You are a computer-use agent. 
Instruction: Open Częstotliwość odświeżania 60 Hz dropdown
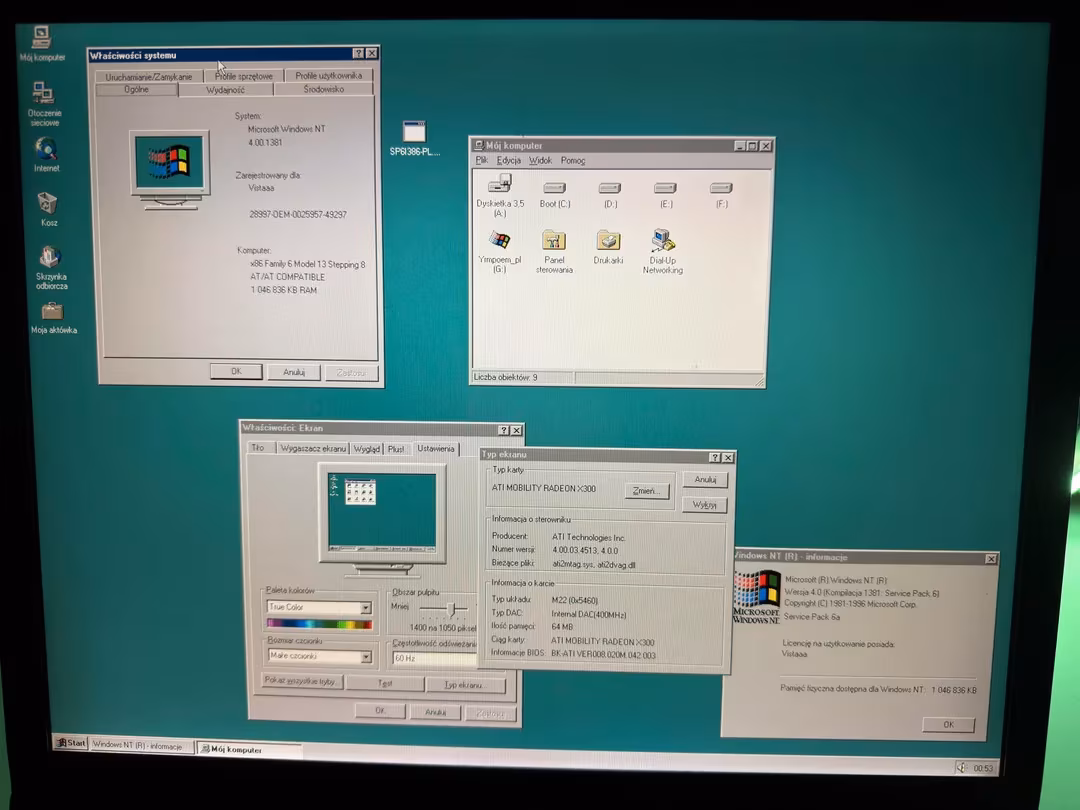[x=434, y=658]
